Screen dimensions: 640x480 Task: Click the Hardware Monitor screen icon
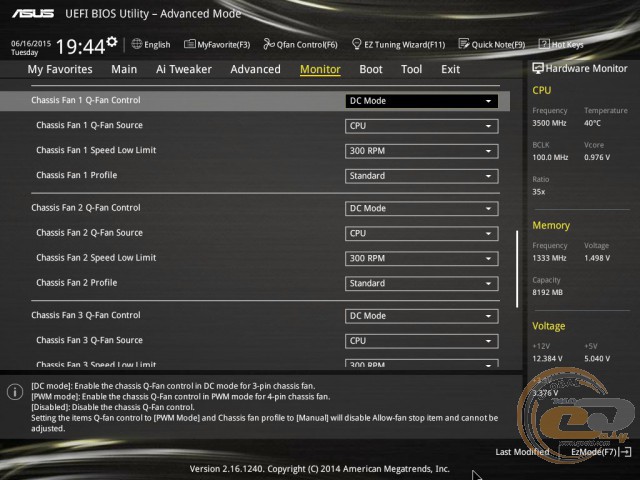(x=538, y=68)
